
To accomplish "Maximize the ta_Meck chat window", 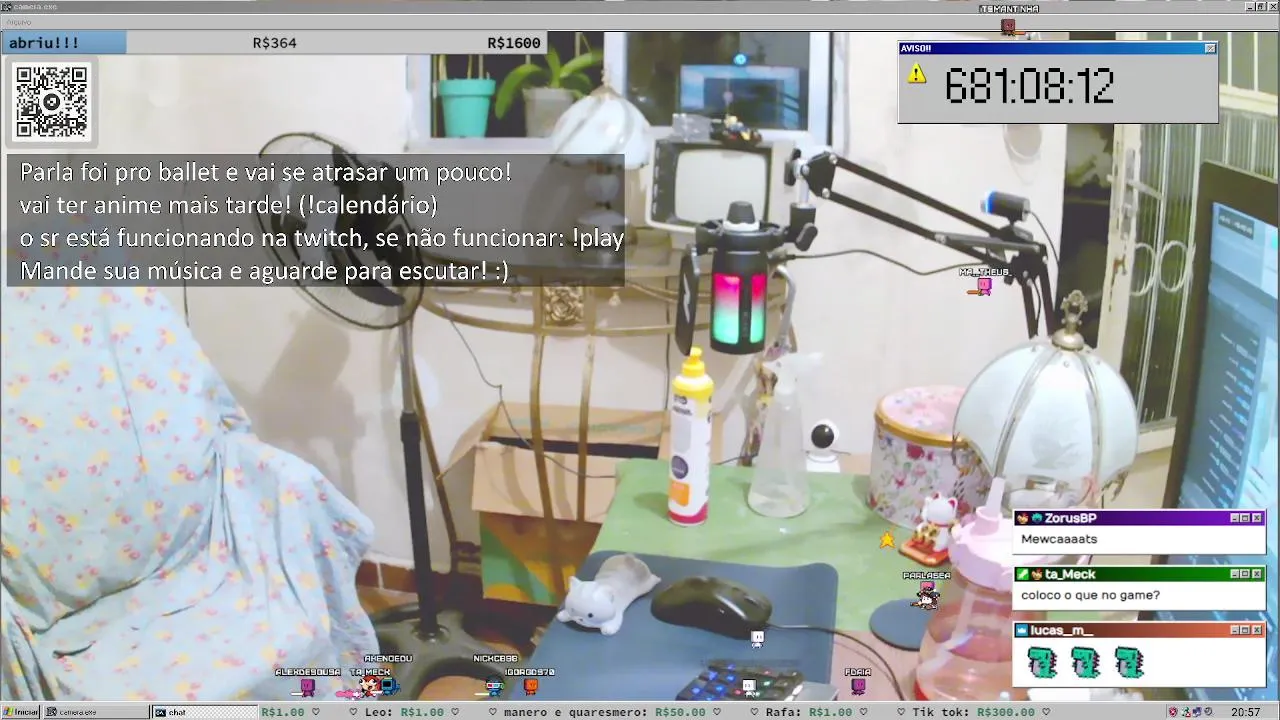I will click(x=1245, y=574).
